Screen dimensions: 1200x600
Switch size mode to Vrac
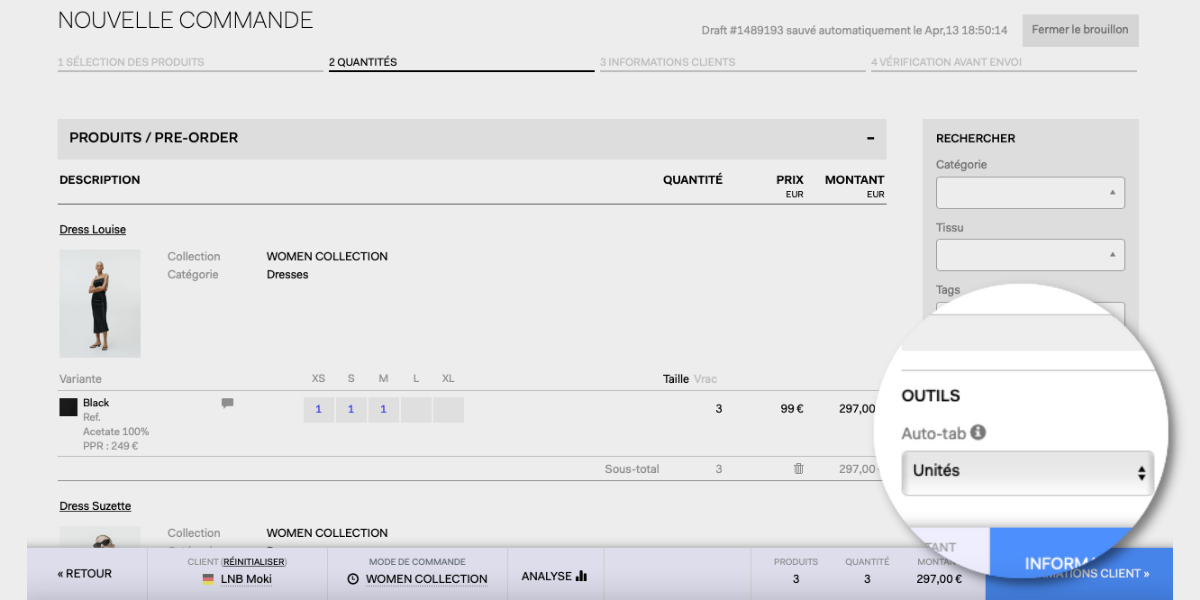pos(705,379)
